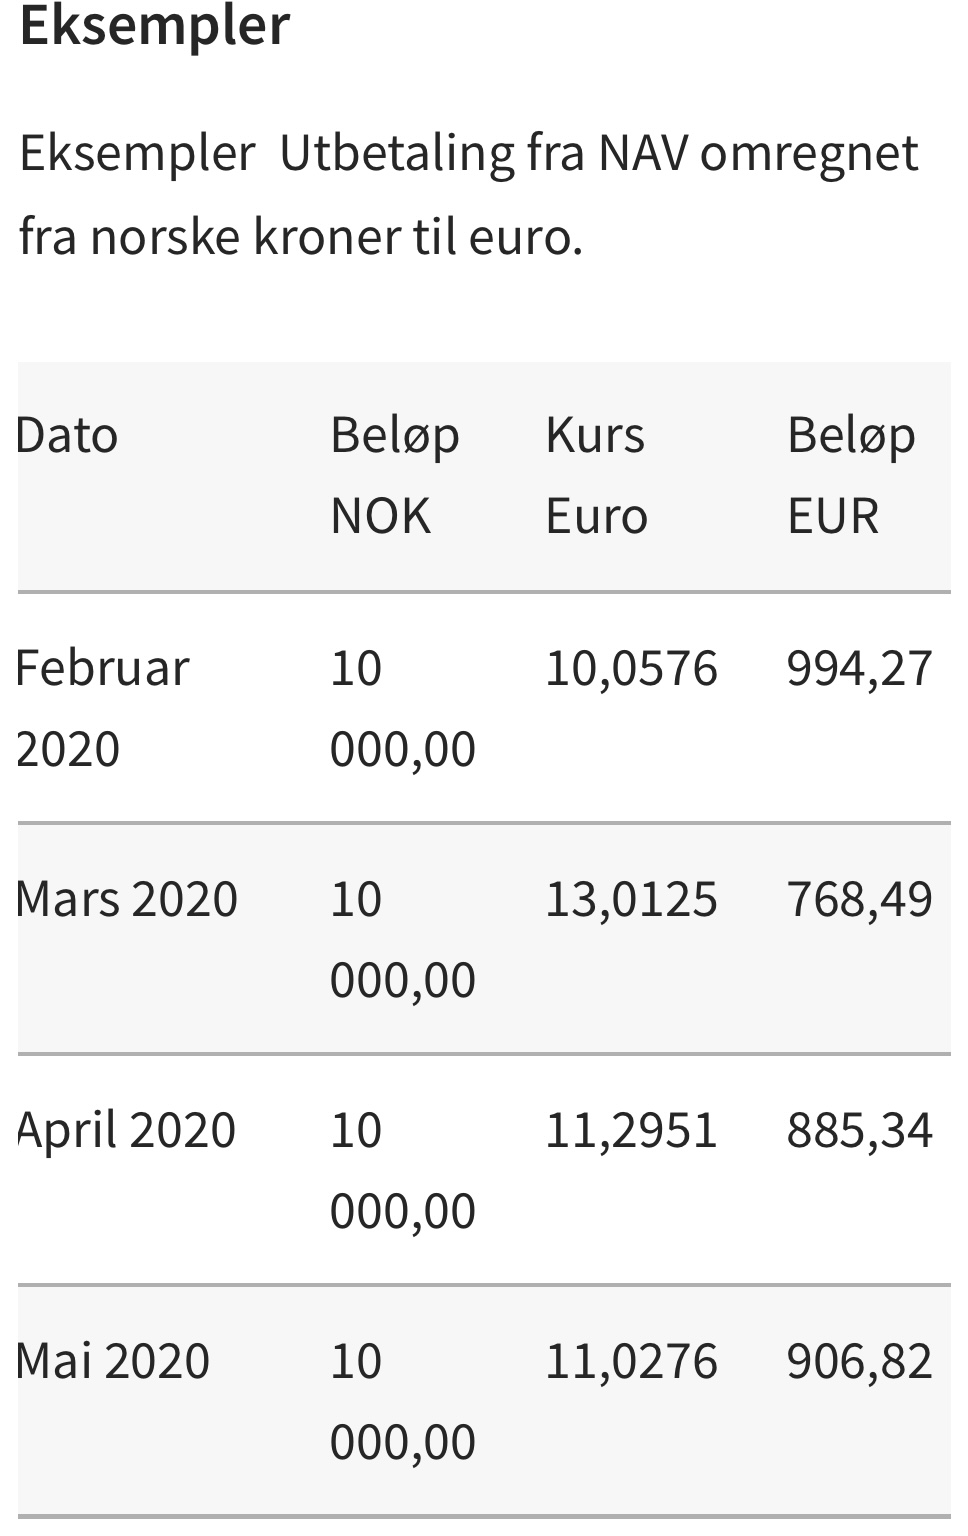
Task: Click exchange rate 11,0276
Action: pyautogui.click(x=631, y=1361)
